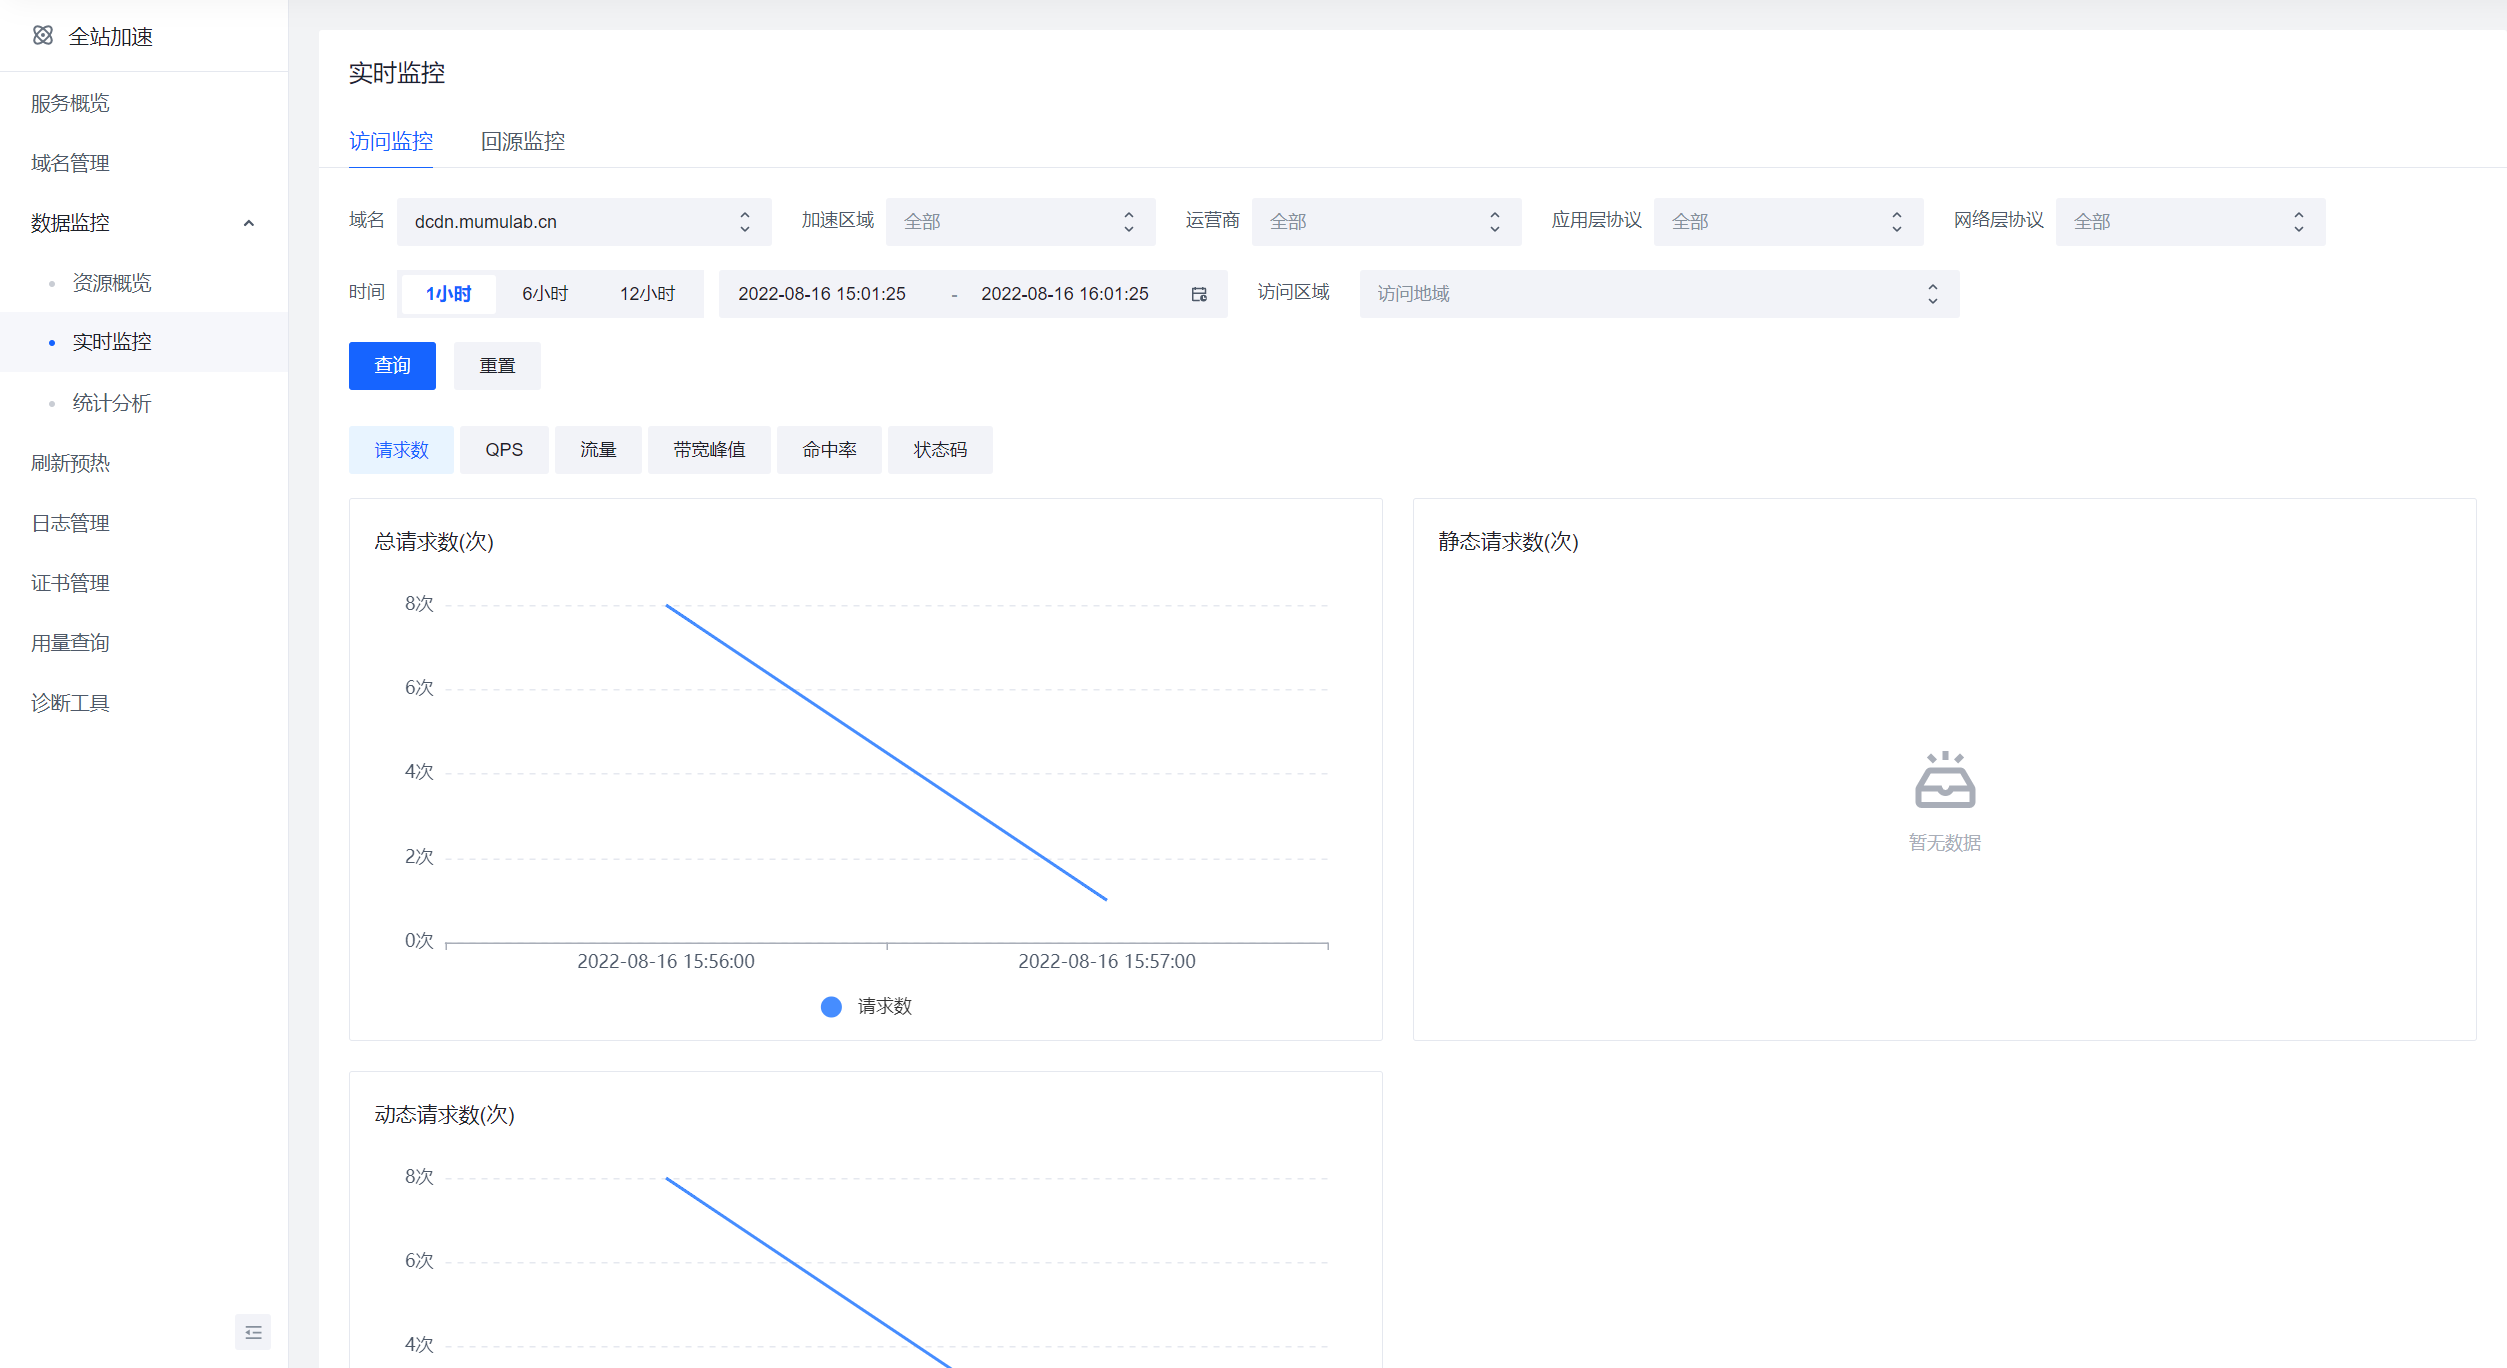Screen dimensions: 2507x1368
Task: Open the 域名 dcdn.mumulab.cn dropdown
Action: coord(583,222)
